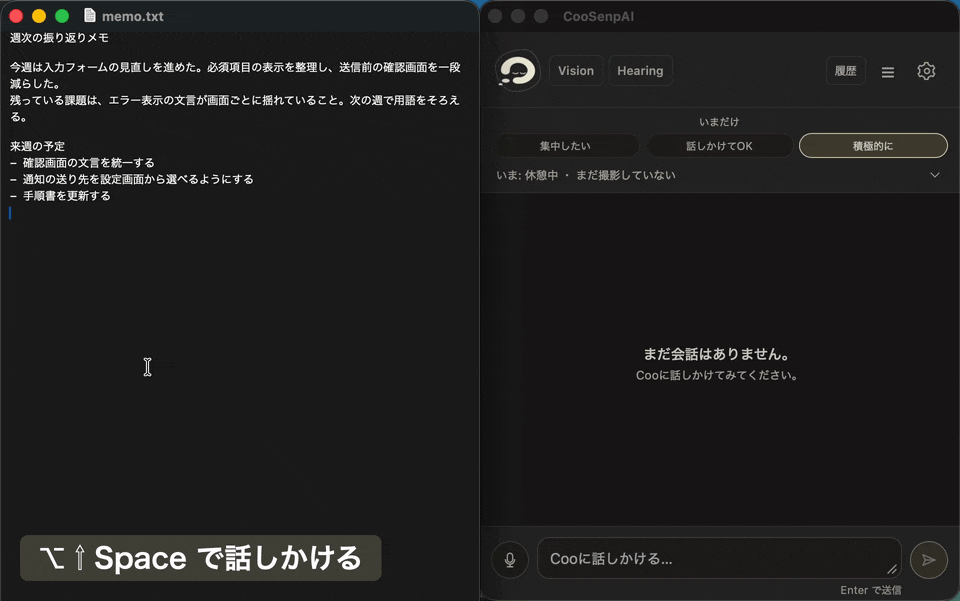Click the いまだけ label
This screenshot has height=601, width=960.
pos(719,122)
